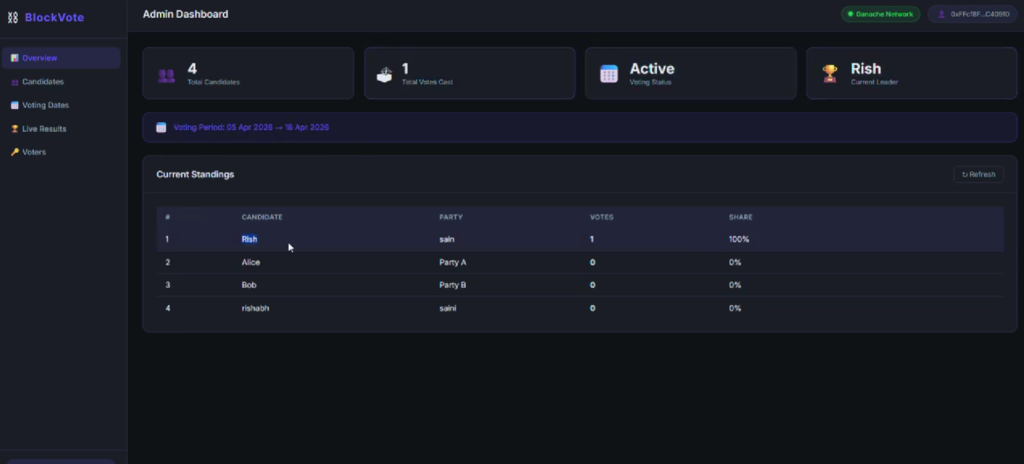Click the Voting Period date text
The image size is (1024, 464).
coord(251,127)
